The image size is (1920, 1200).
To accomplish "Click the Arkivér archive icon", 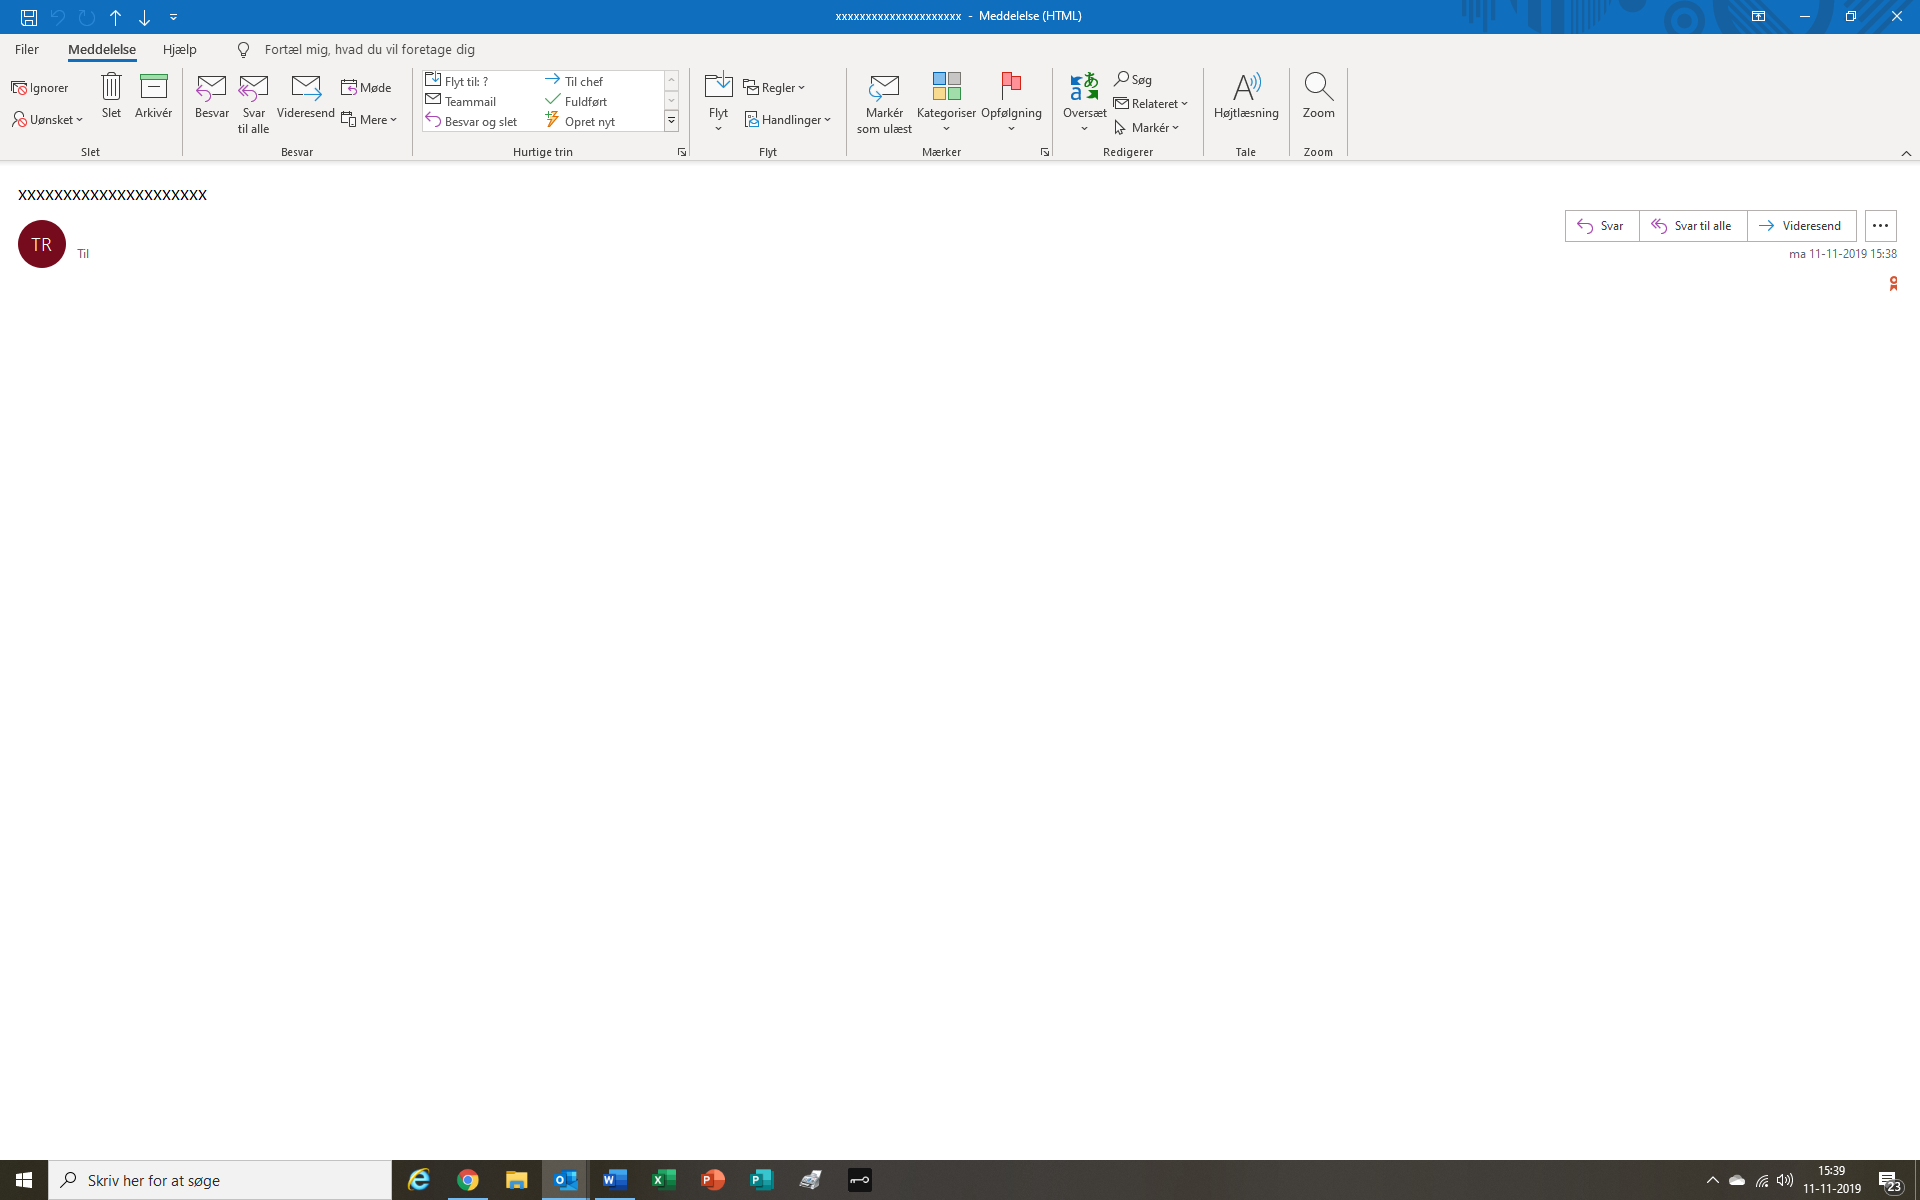I will point(153,87).
